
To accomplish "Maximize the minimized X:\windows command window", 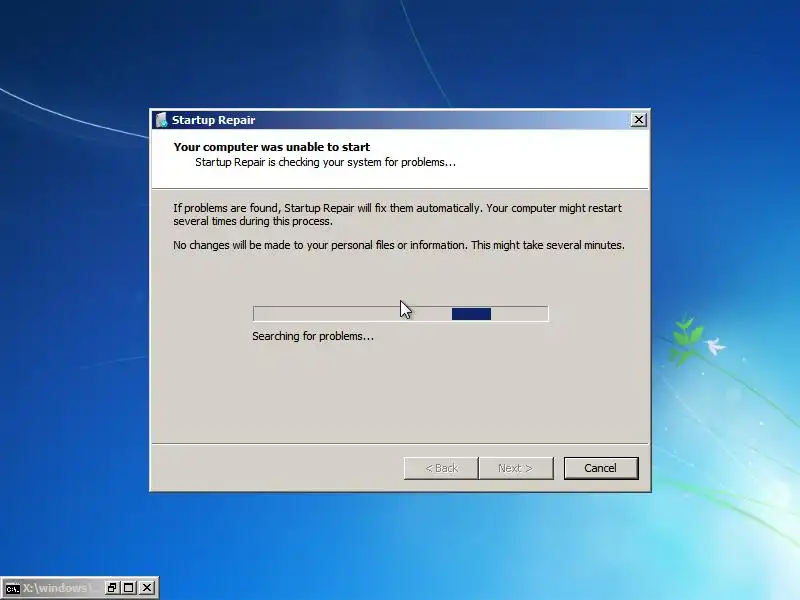I will (x=129, y=588).
